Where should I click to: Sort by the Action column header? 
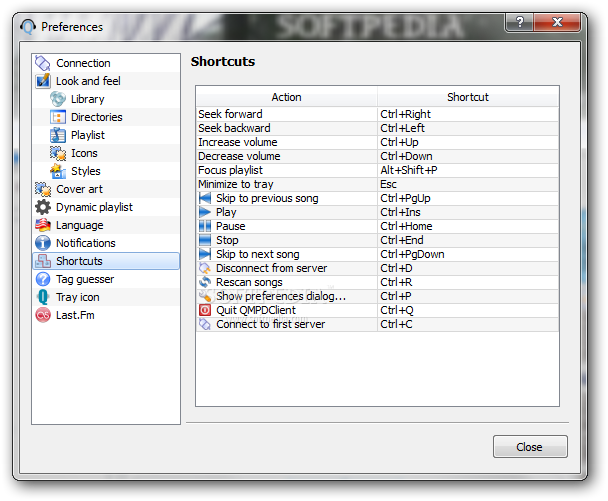(x=287, y=97)
